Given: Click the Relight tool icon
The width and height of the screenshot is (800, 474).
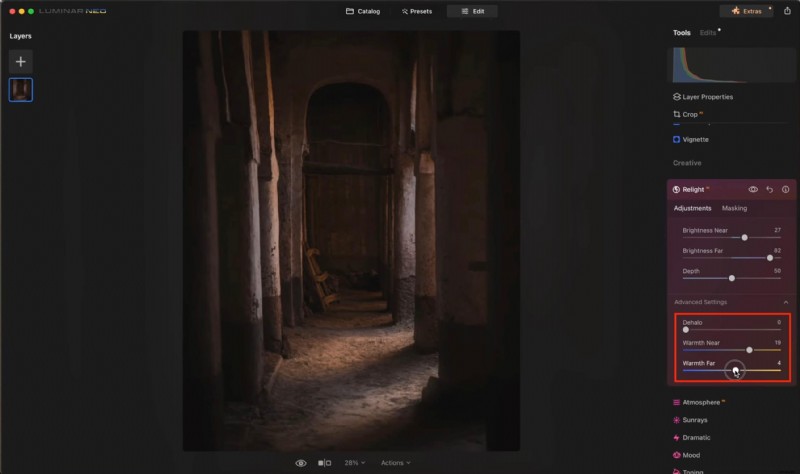Looking at the screenshot, I should 676,189.
